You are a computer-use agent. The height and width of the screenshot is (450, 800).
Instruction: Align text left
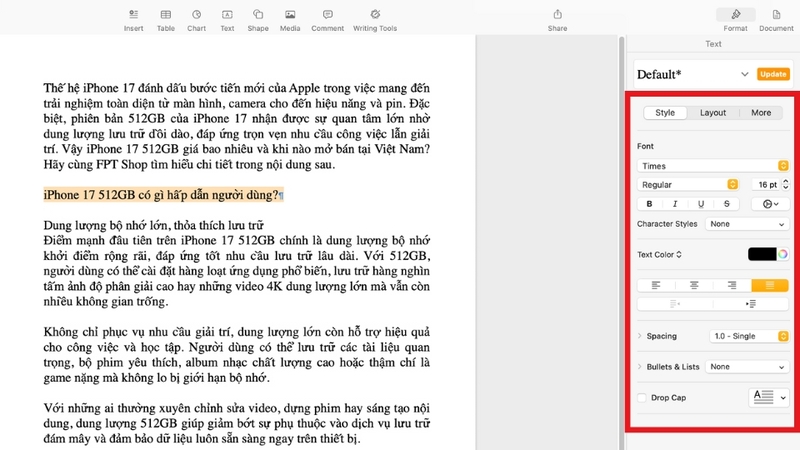click(x=656, y=285)
